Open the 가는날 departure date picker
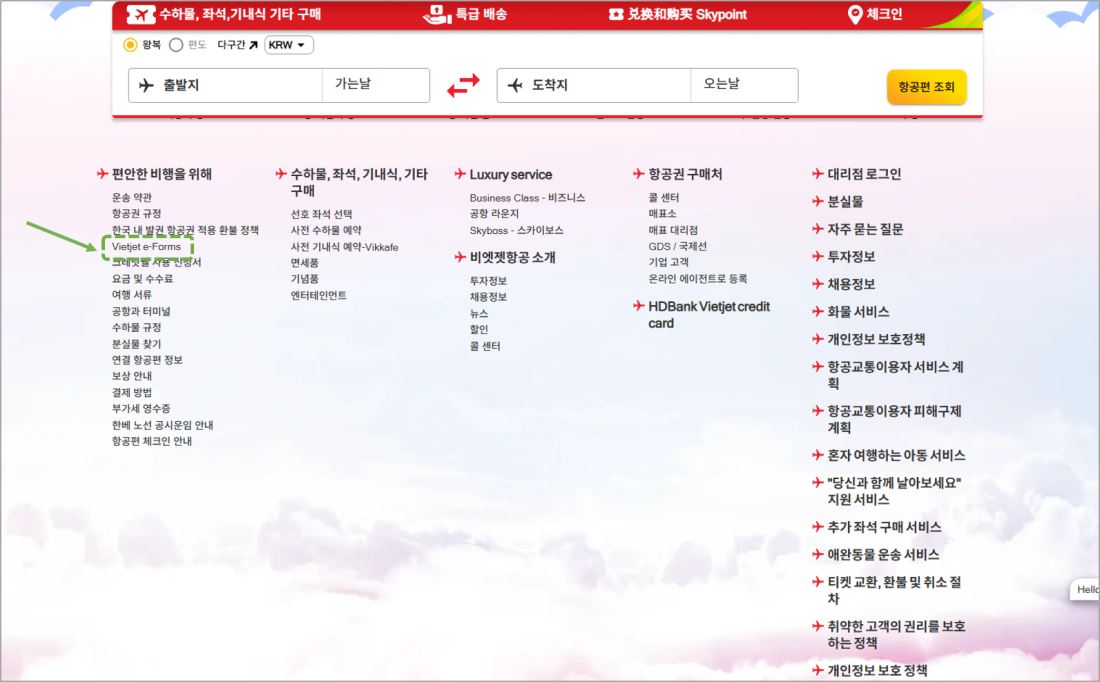The height and width of the screenshot is (682, 1100). [x=375, y=85]
